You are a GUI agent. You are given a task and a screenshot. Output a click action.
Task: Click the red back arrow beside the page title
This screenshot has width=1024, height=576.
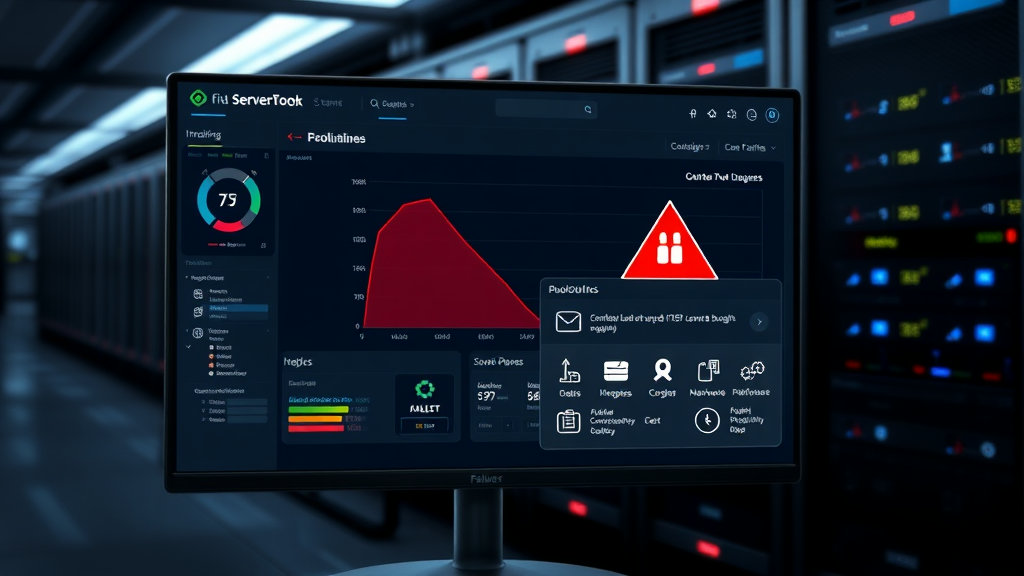pos(294,137)
